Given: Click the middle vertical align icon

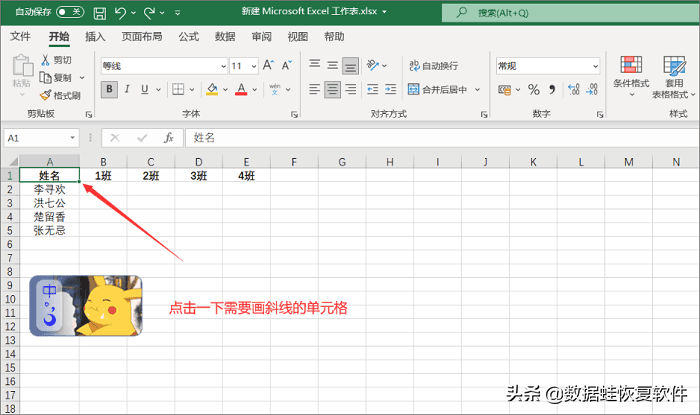Looking at the screenshot, I should [332, 66].
